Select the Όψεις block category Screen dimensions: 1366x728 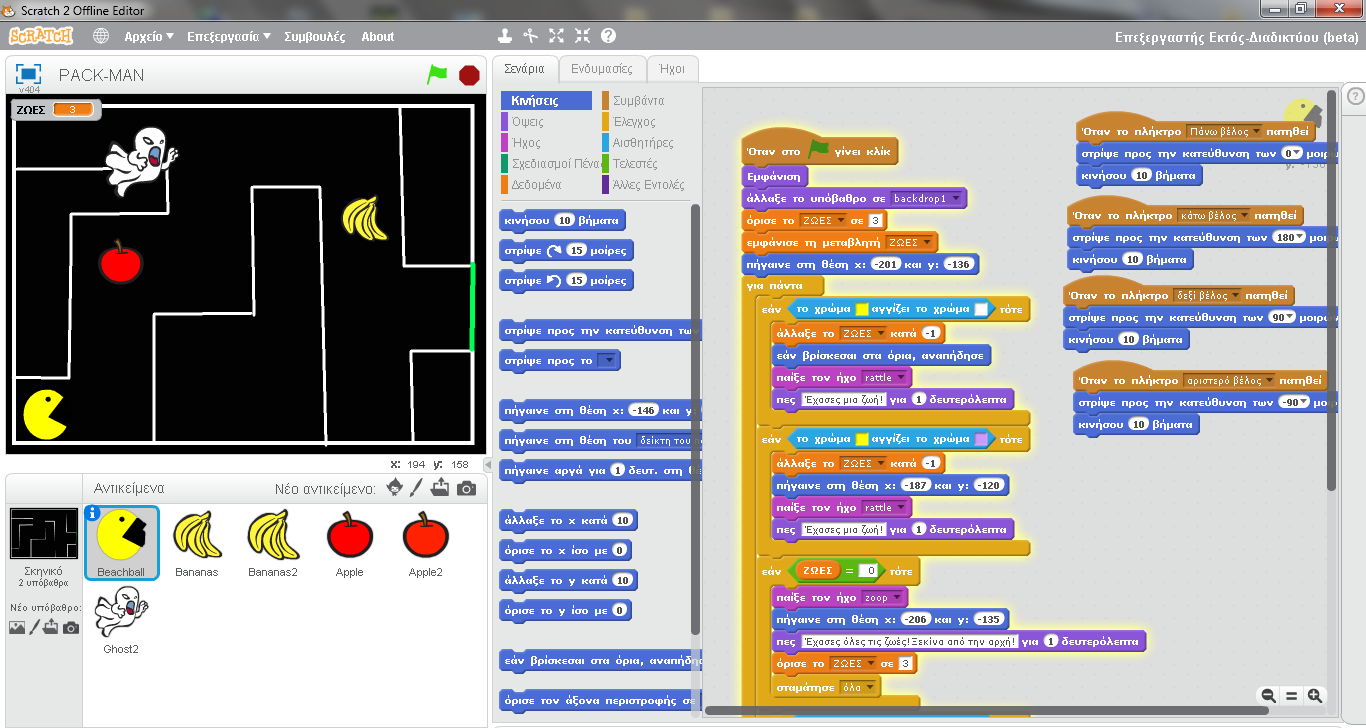(545, 122)
